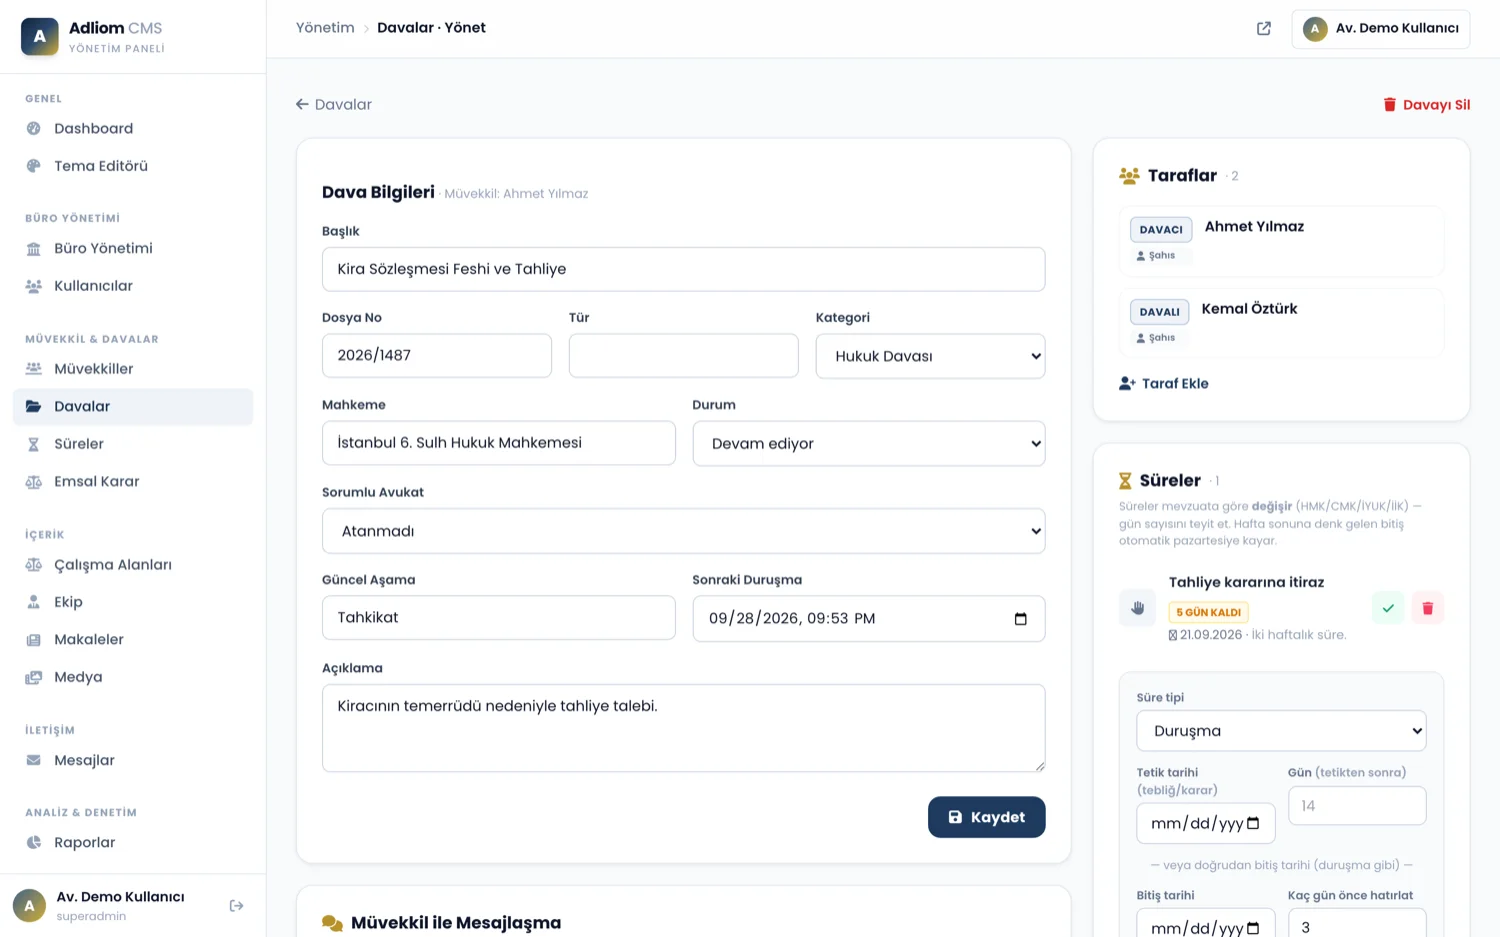Delete the Tahliye kararına itiraz deadline
This screenshot has width=1500, height=937.
(x=1428, y=608)
